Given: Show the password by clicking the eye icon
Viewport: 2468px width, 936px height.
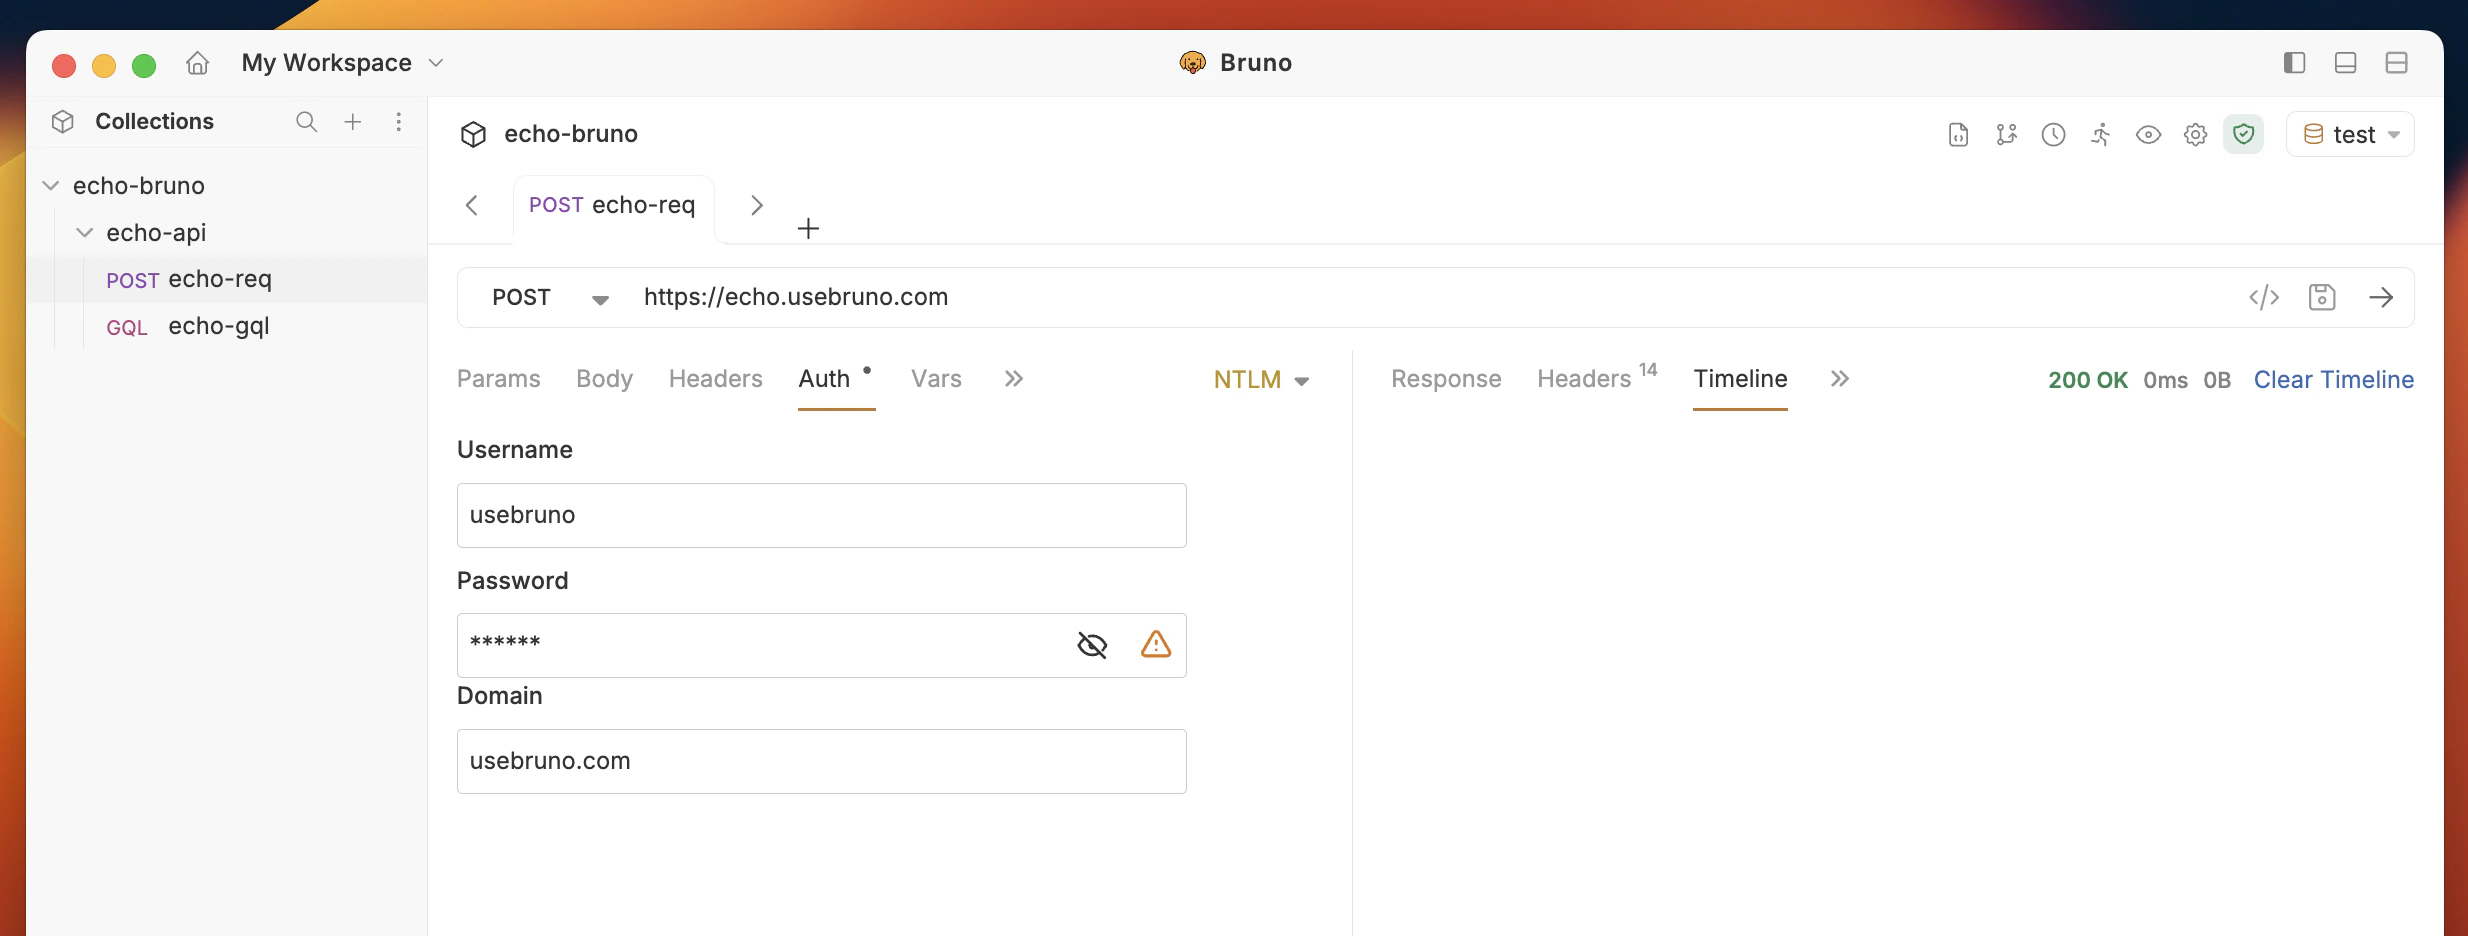Looking at the screenshot, I should 1092,645.
